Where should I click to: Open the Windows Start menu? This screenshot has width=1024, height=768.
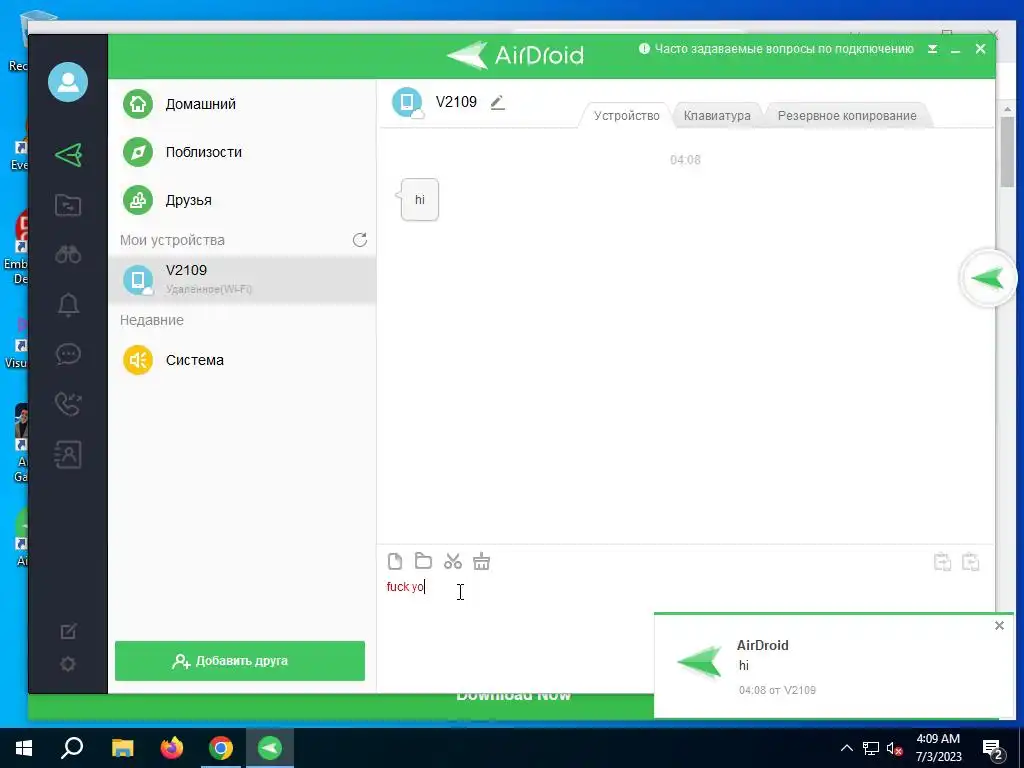pyautogui.click(x=24, y=748)
